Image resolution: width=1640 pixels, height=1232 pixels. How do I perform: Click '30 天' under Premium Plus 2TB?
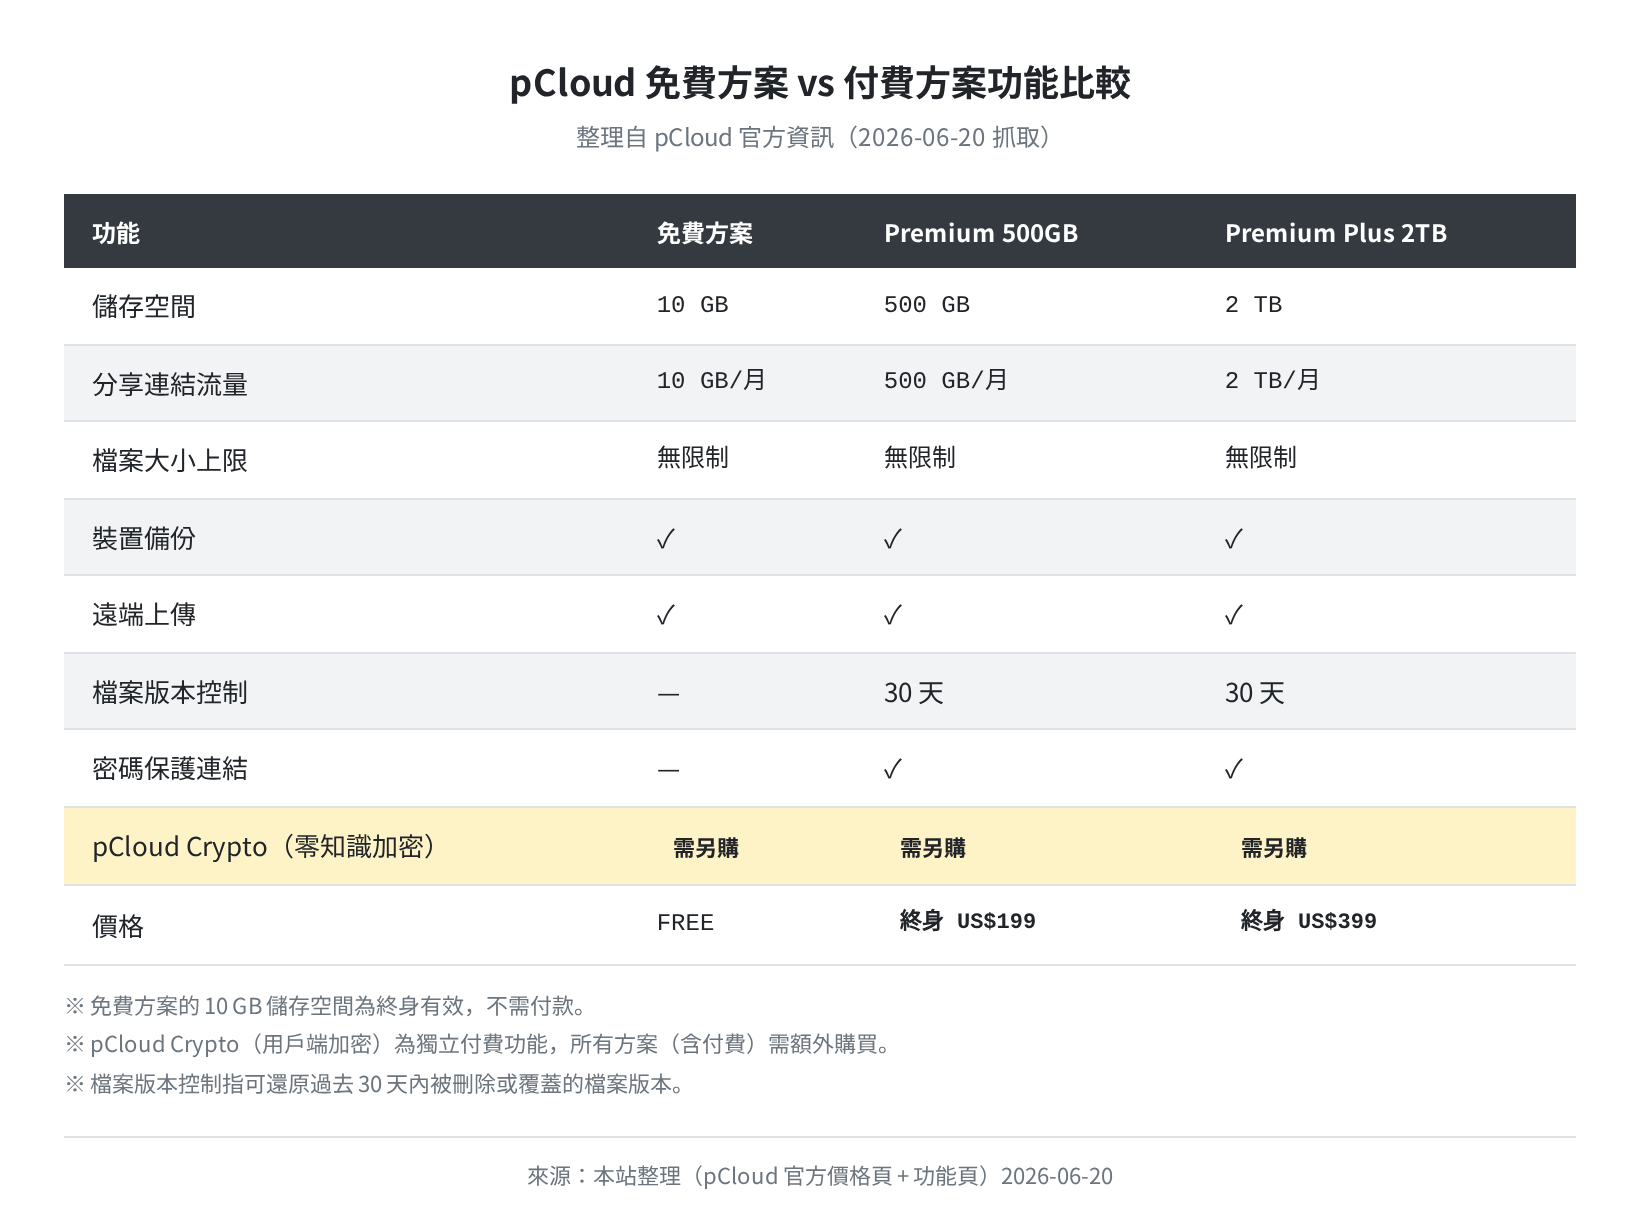tap(1255, 693)
